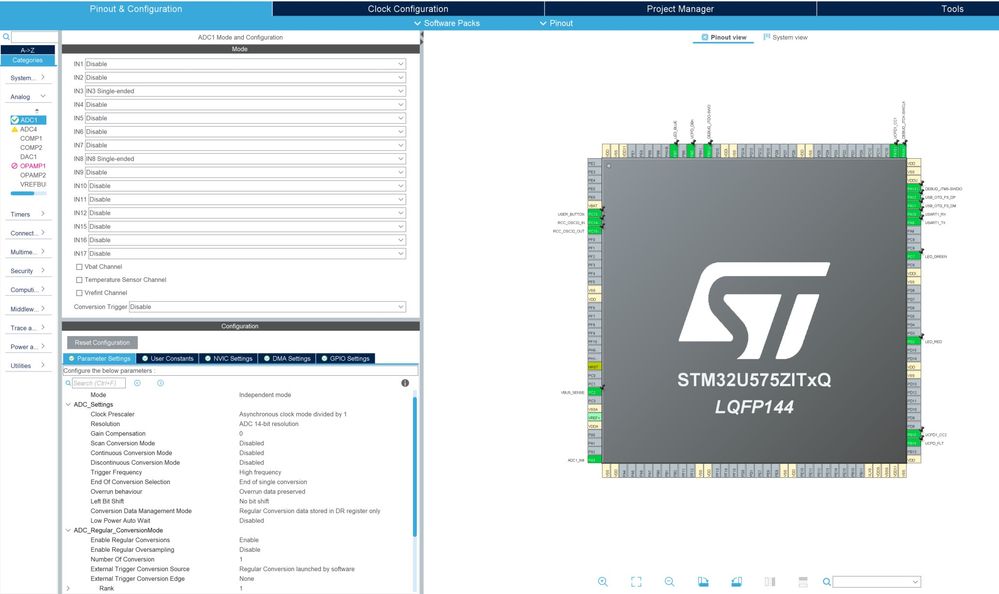Open the IN3 Single-ended dropdown

[245, 91]
